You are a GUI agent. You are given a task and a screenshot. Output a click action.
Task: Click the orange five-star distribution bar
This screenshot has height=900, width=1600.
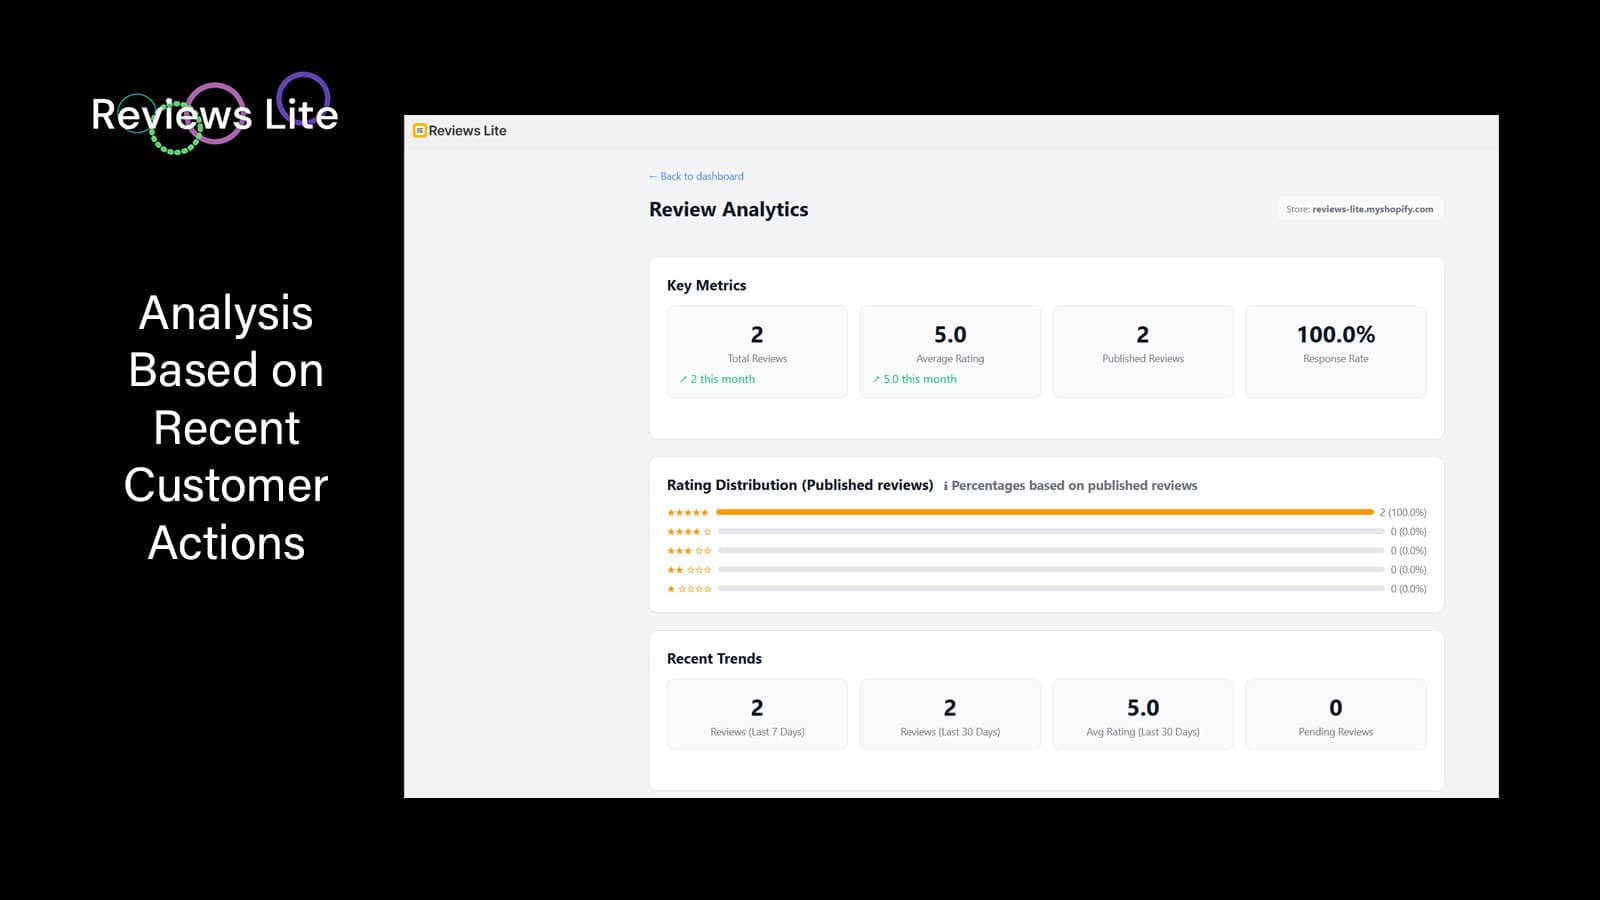[x=1044, y=512]
